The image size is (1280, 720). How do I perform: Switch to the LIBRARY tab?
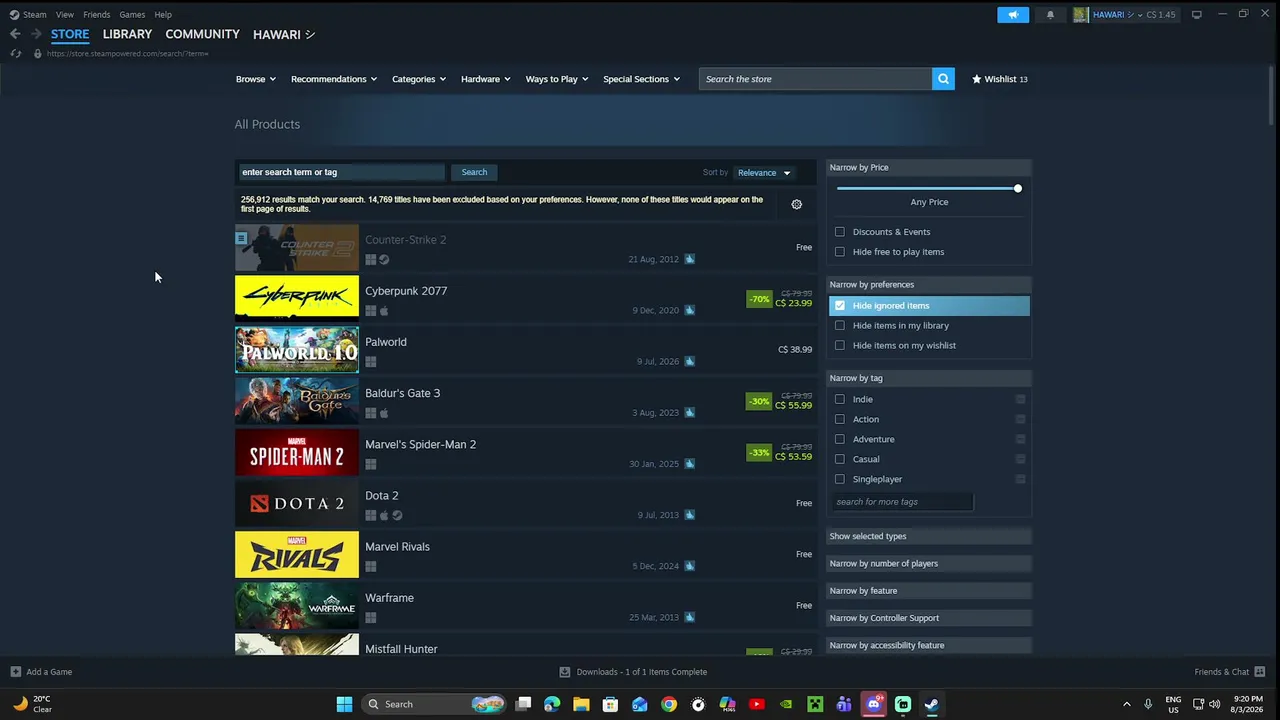coord(127,34)
